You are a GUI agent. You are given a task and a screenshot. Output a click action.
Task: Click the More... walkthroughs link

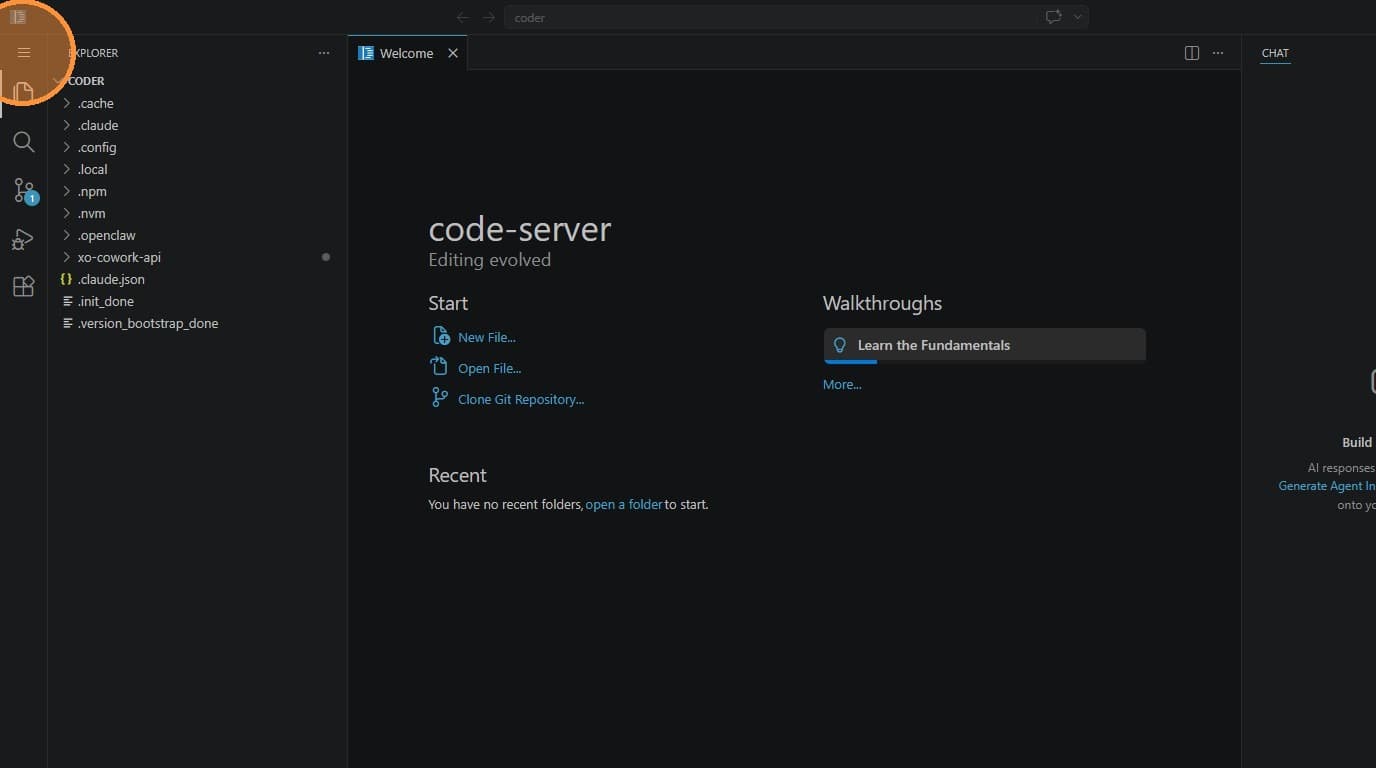coord(842,384)
